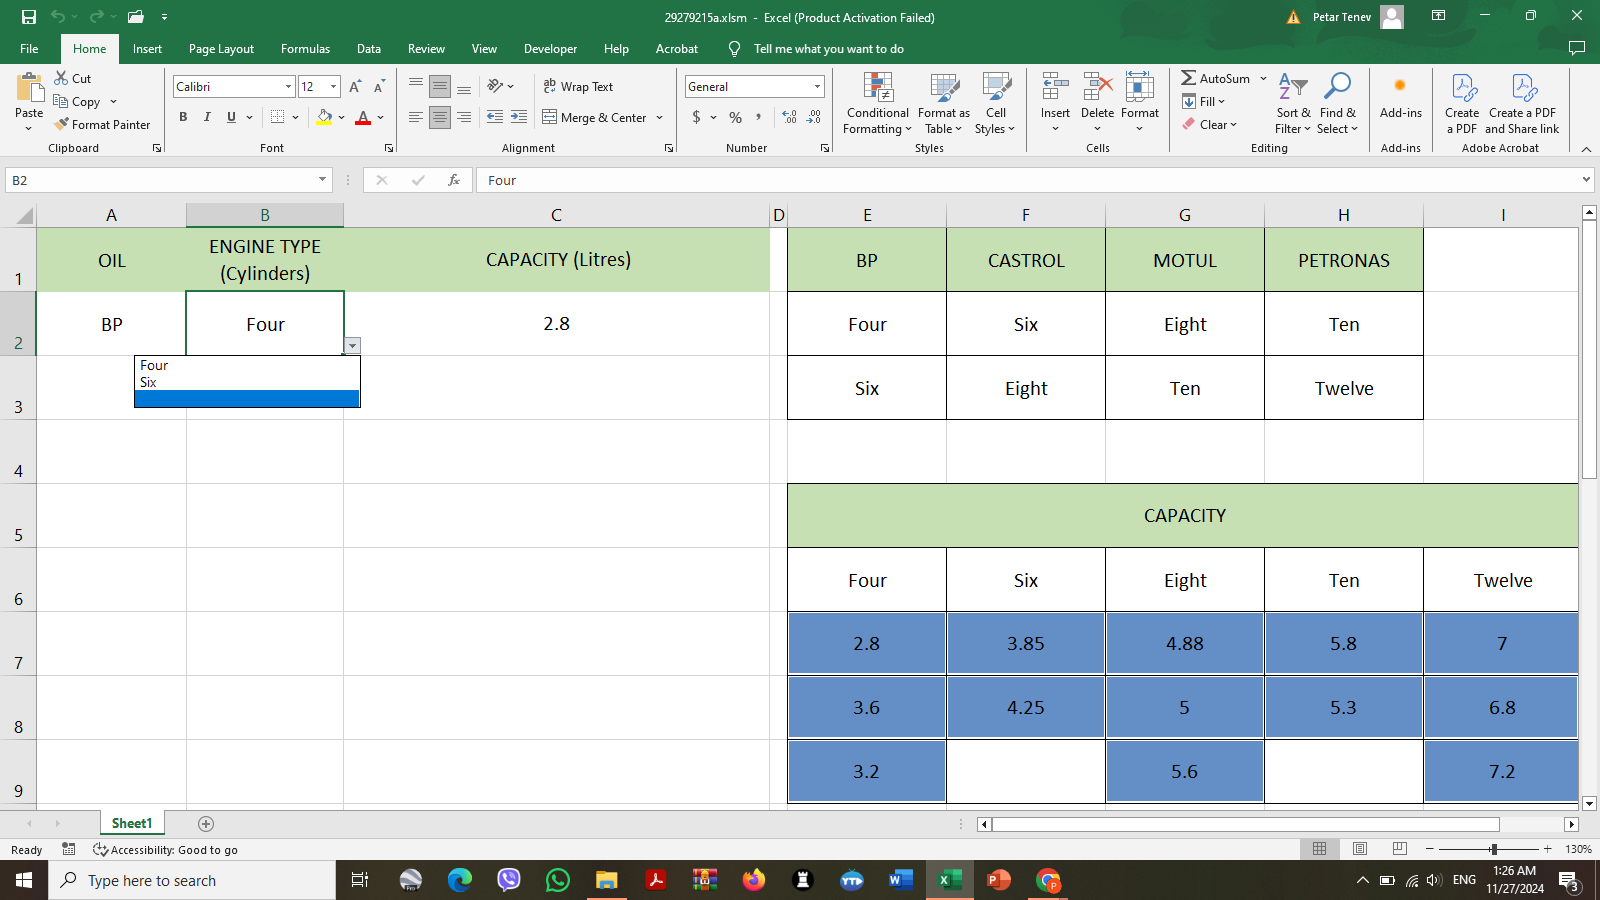
Task: Click the Clear button
Action: [1209, 125]
